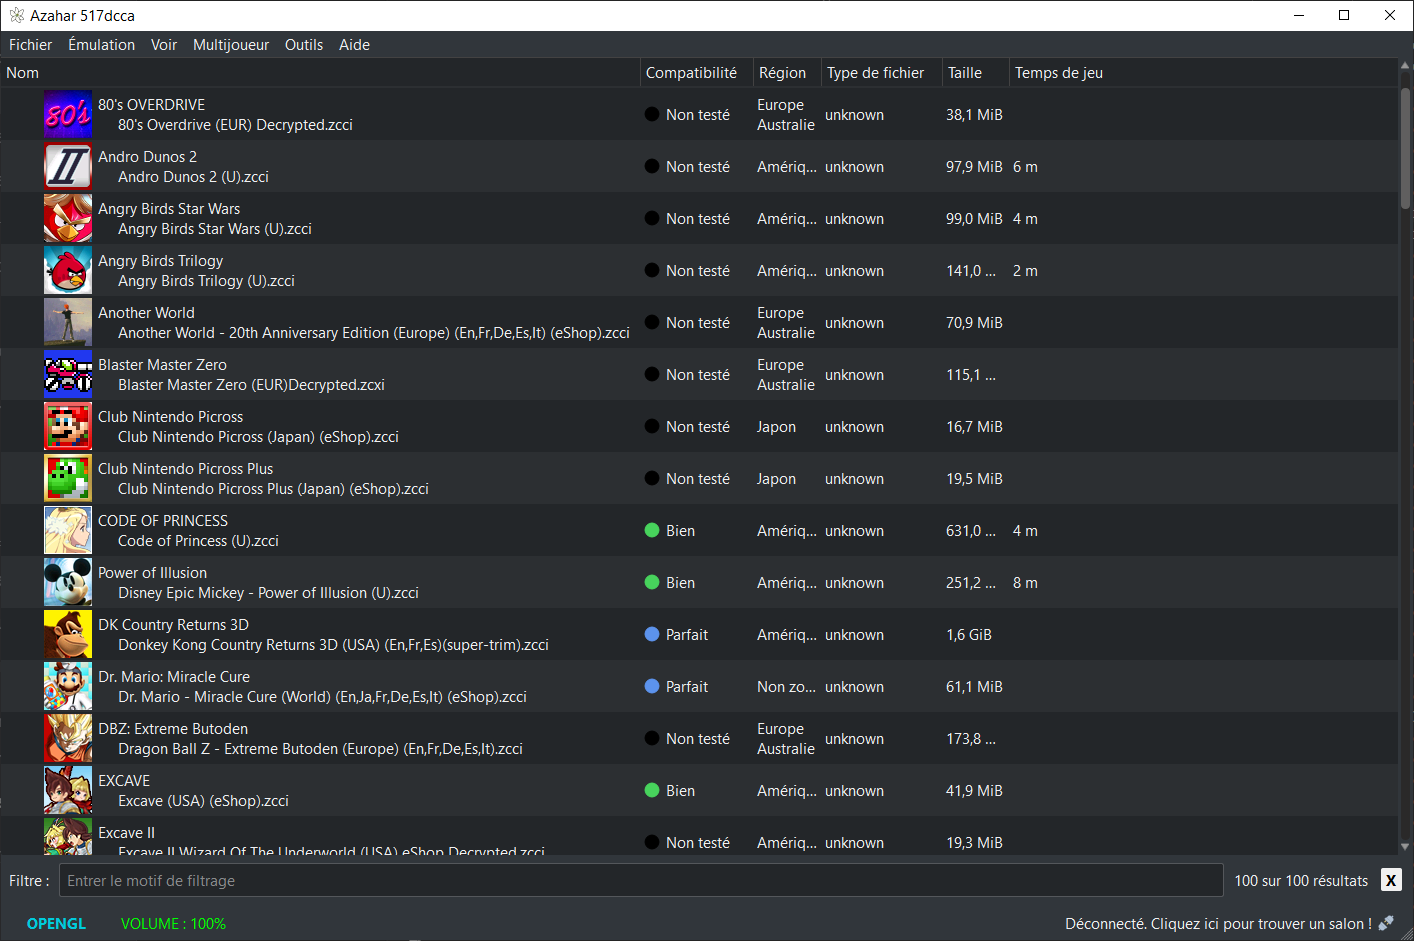Toggle the OPENGL graphics API indicator
Image resolution: width=1414 pixels, height=941 pixels.
(x=56, y=924)
